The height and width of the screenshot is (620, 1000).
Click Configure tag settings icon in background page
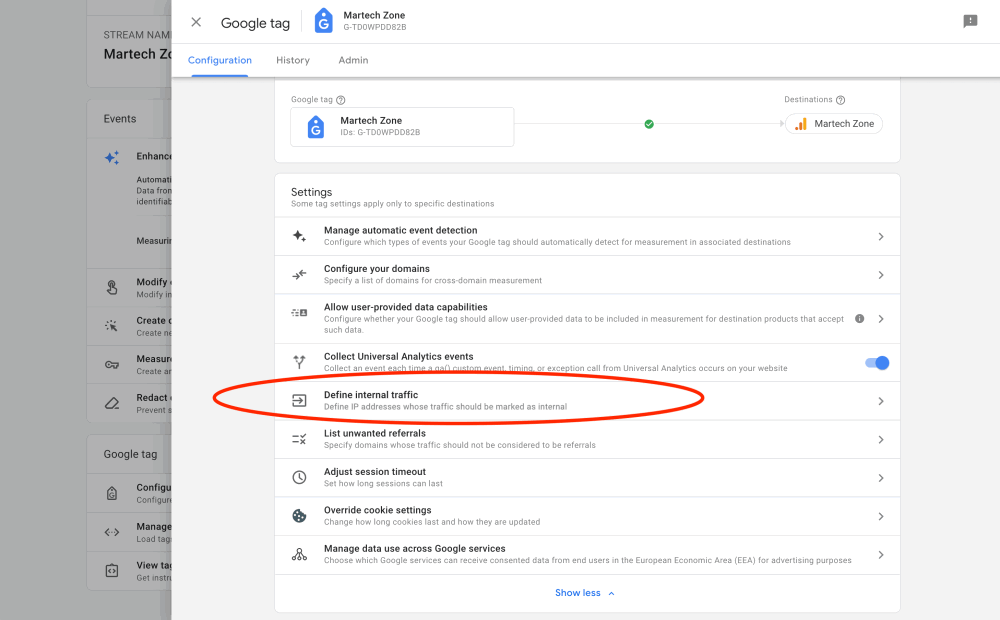click(x=112, y=493)
